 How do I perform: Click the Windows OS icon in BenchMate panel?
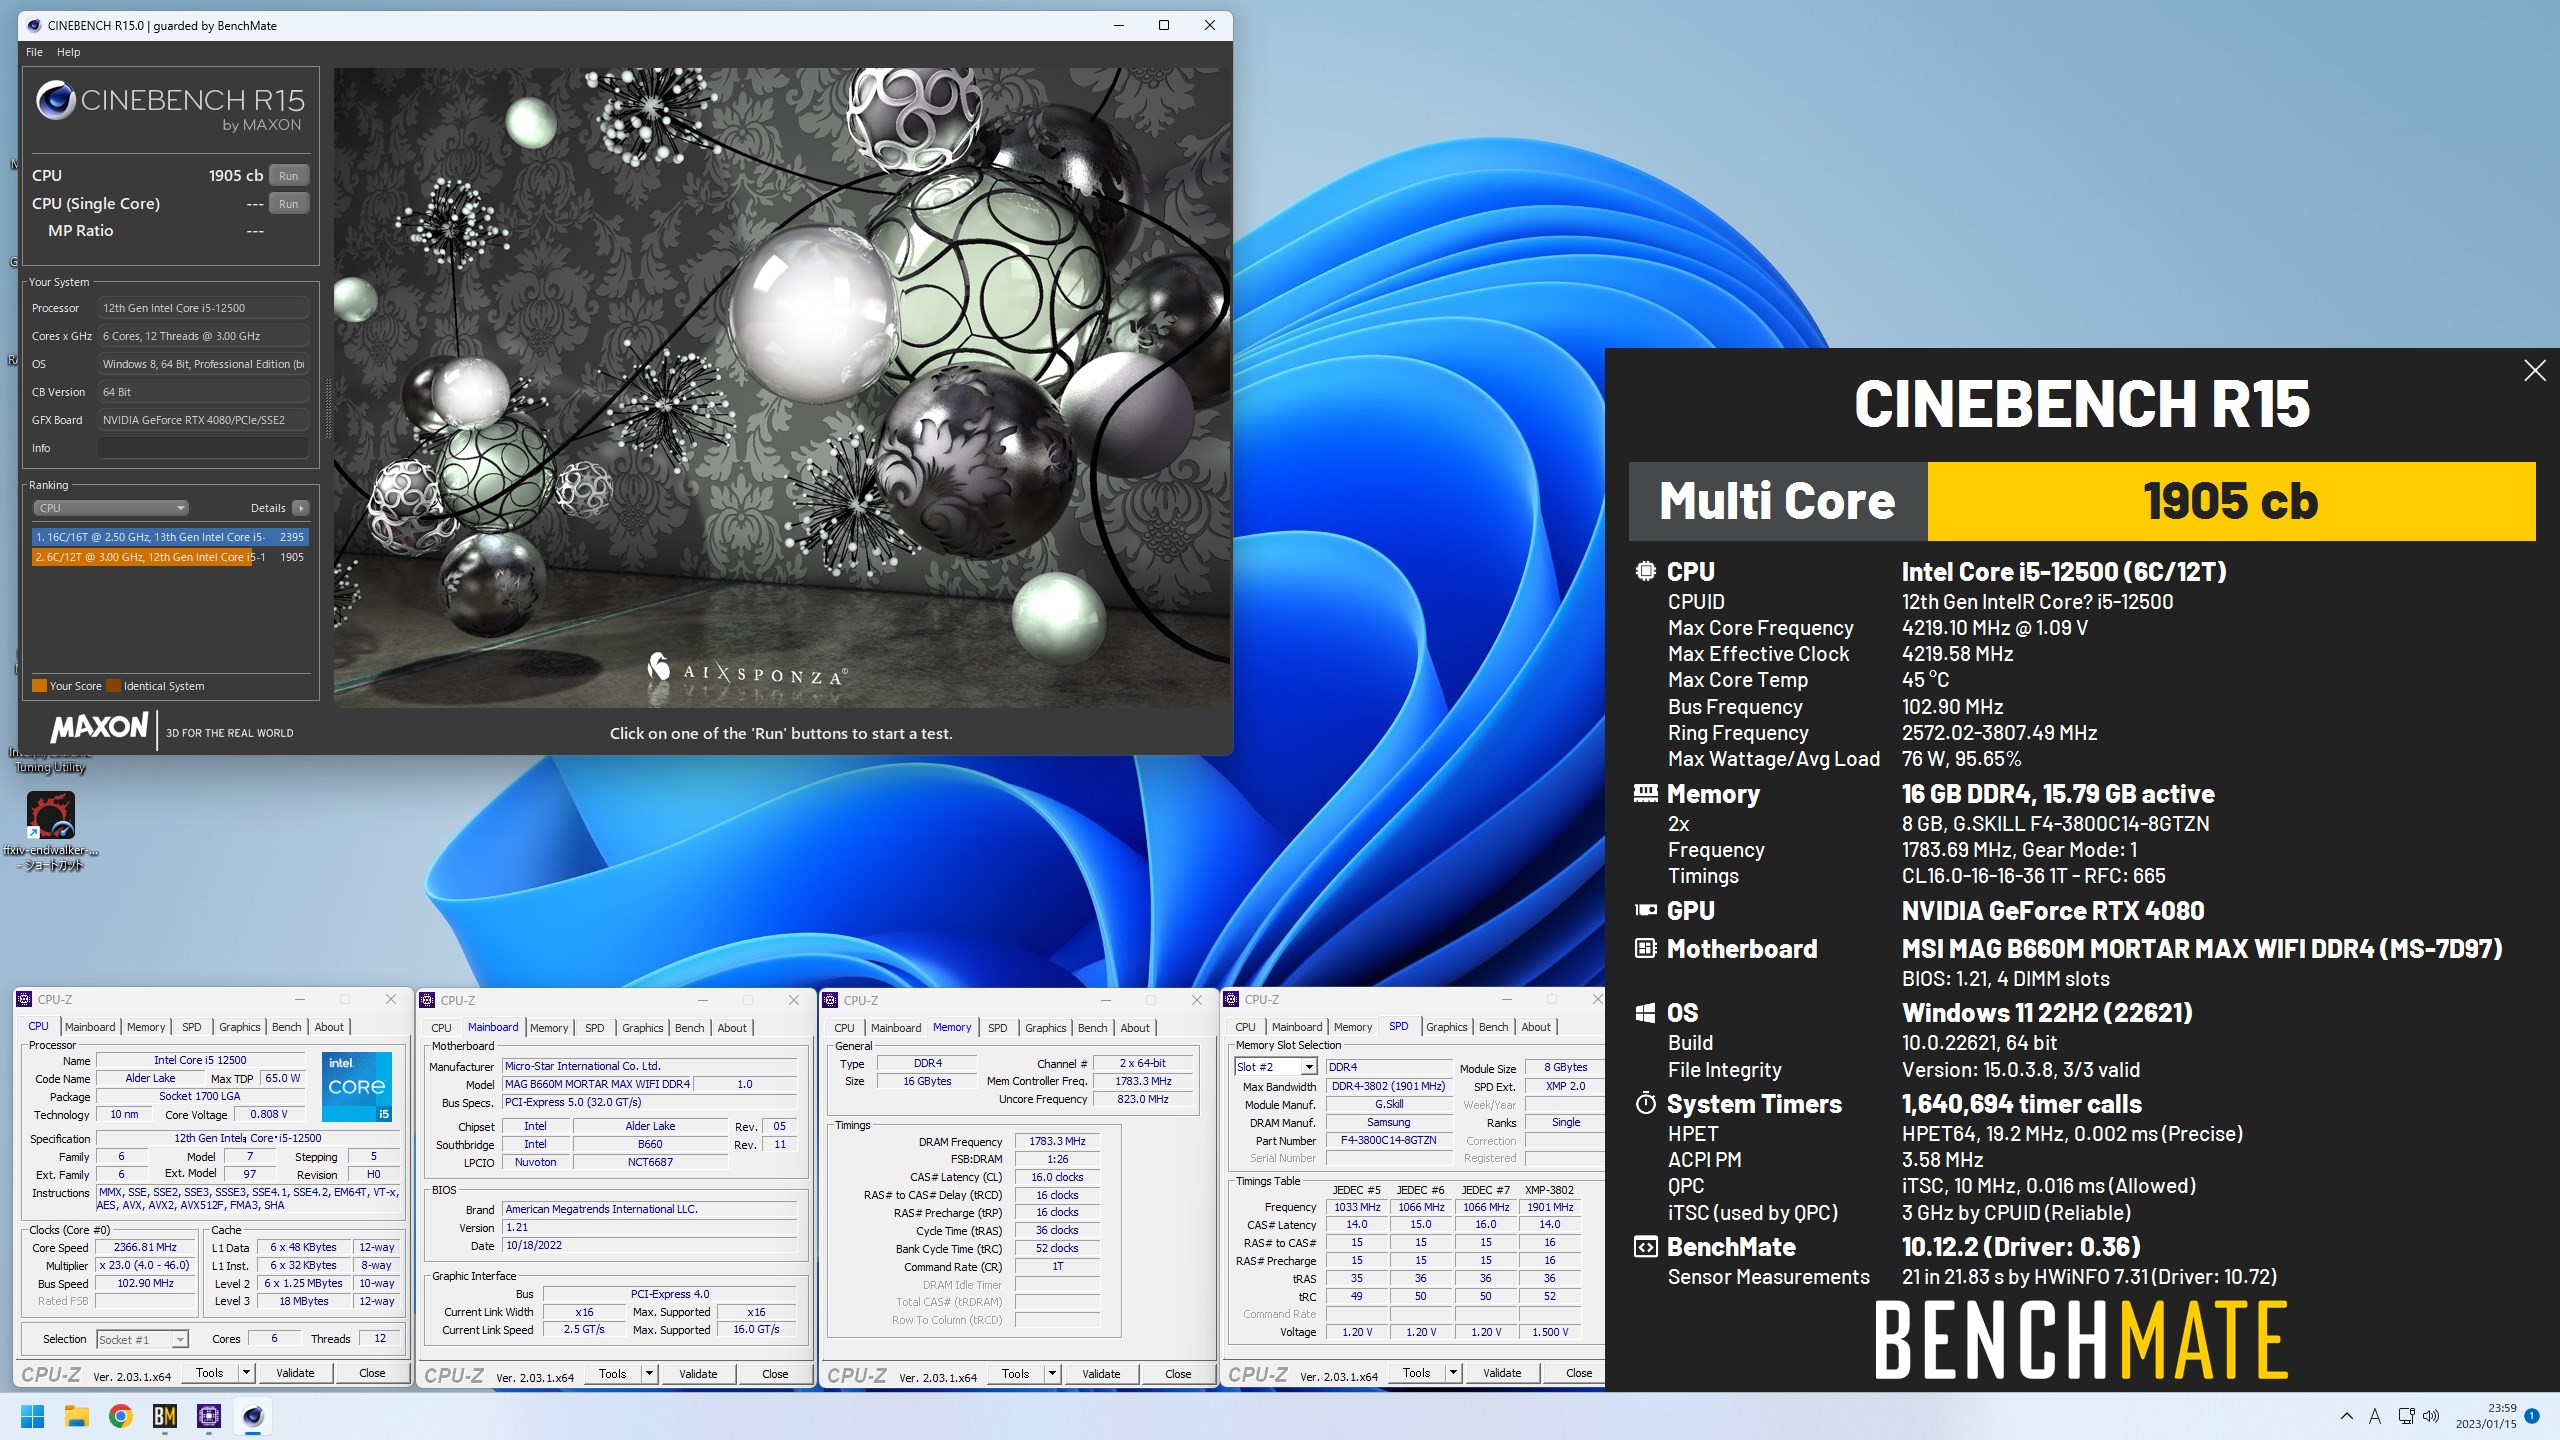pyautogui.click(x=1645, y=1013)
